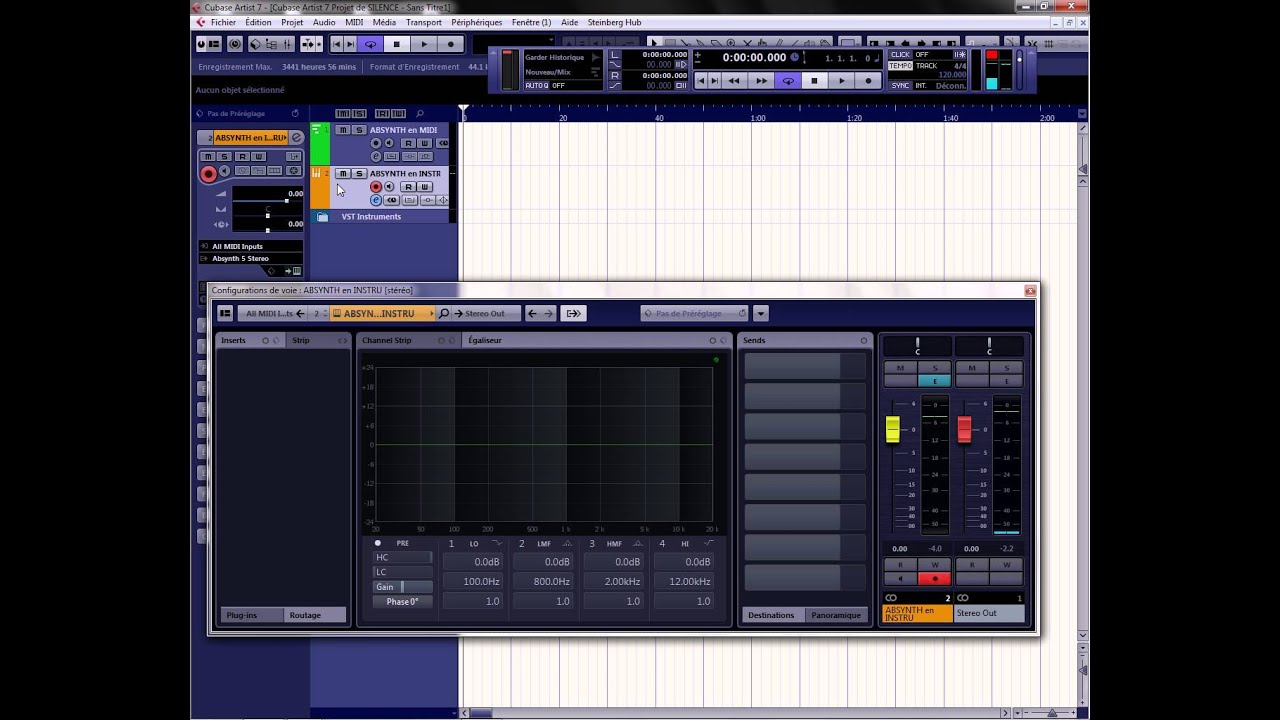Open the MIDI menu
The height and width of the screenshot is (720, 1280).
point(354,22)
